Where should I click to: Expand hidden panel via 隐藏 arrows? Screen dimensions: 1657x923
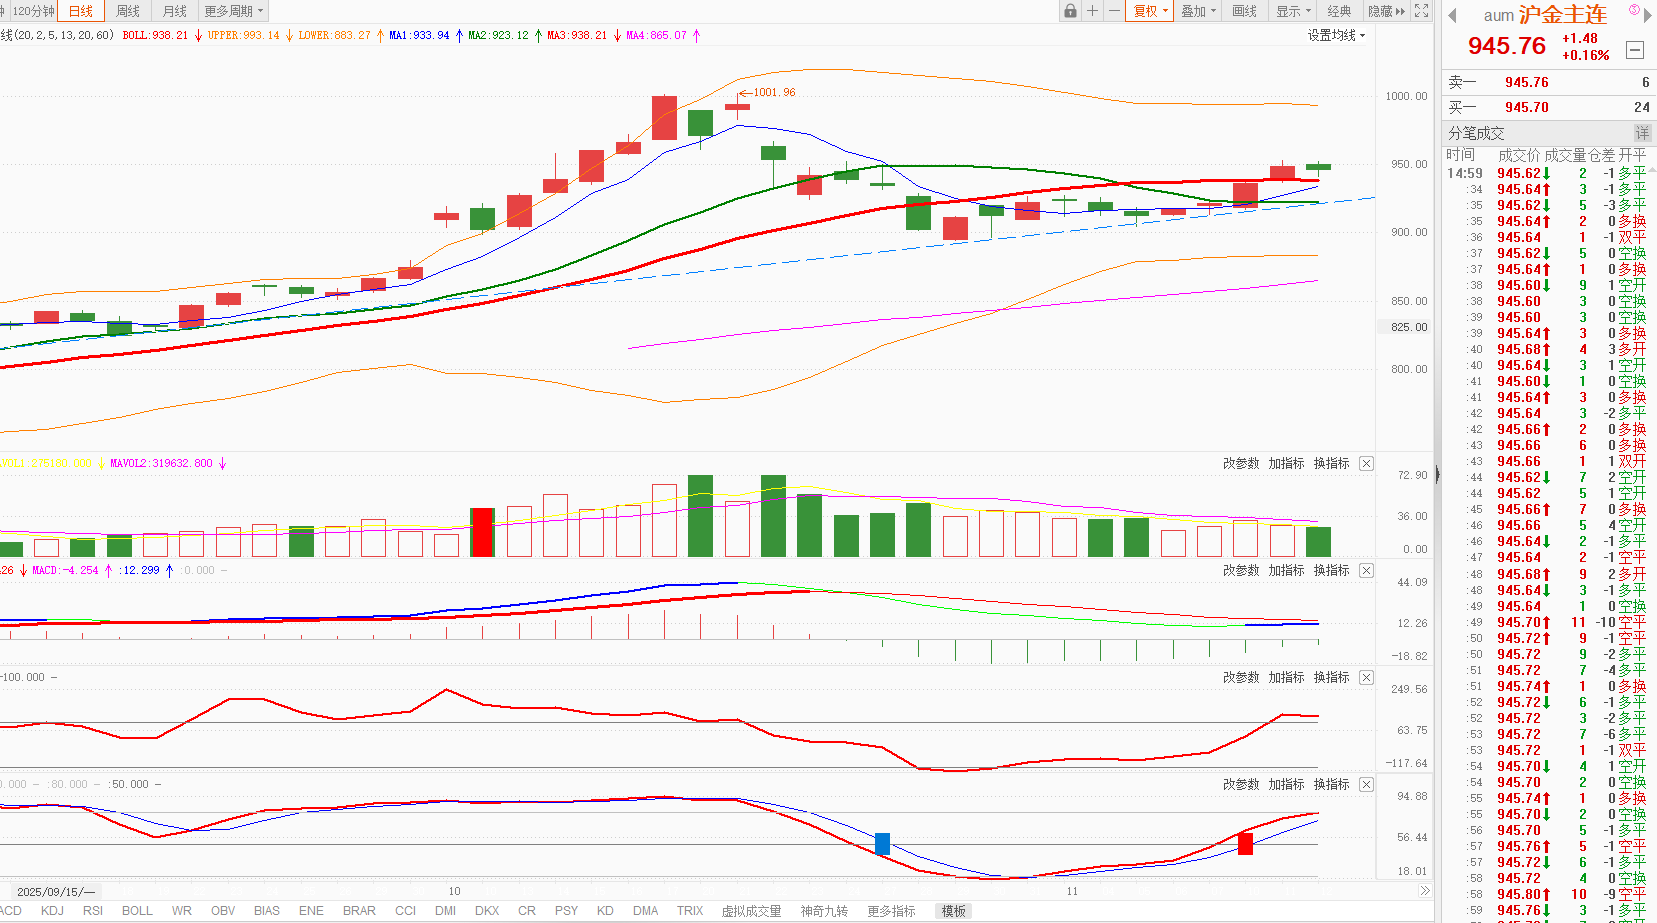point(1386,11)
